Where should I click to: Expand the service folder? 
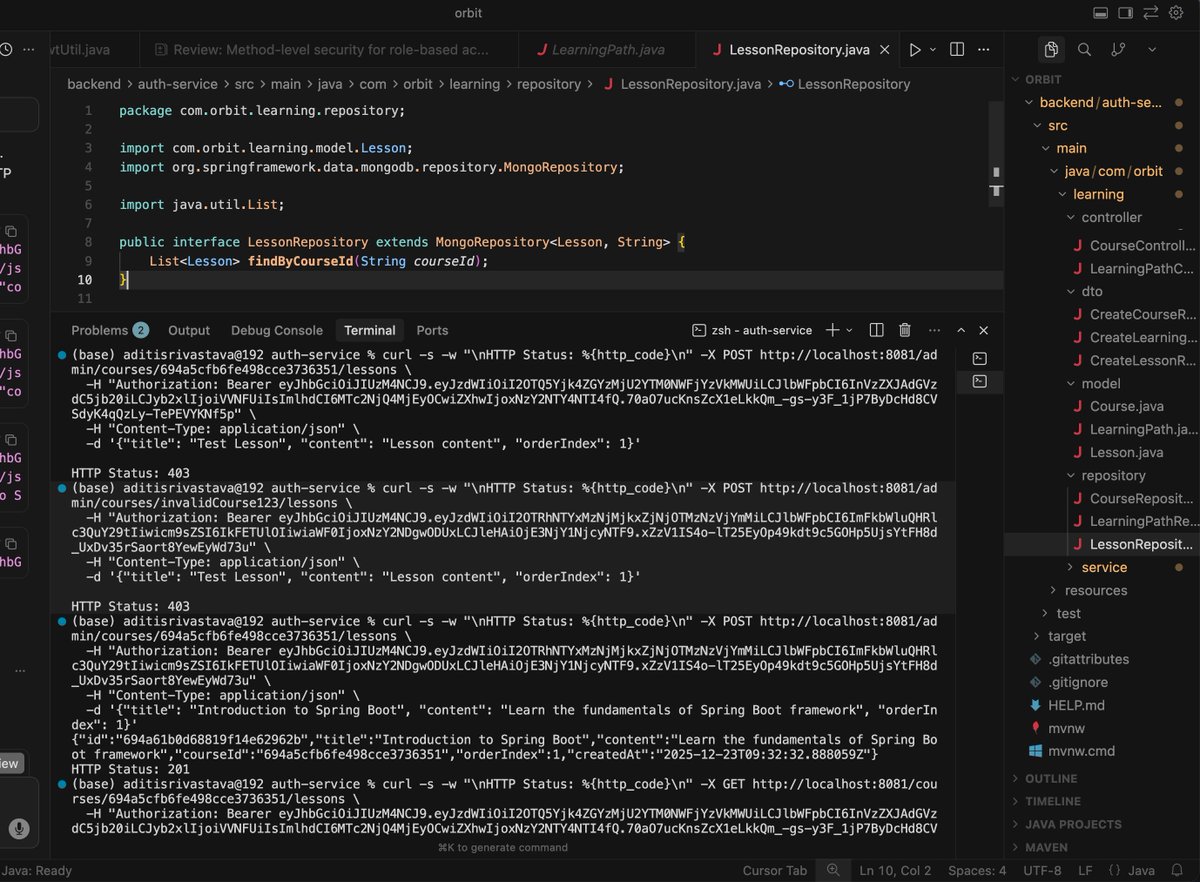(1104, 567)
